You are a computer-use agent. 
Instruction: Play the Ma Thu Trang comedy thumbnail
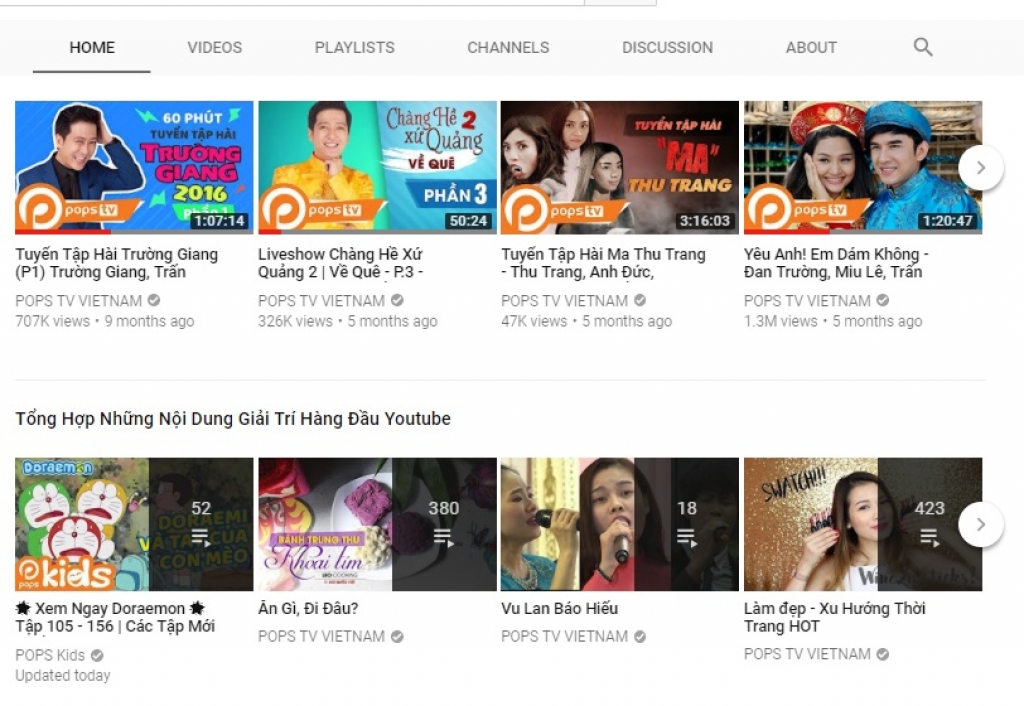point(620,167)
